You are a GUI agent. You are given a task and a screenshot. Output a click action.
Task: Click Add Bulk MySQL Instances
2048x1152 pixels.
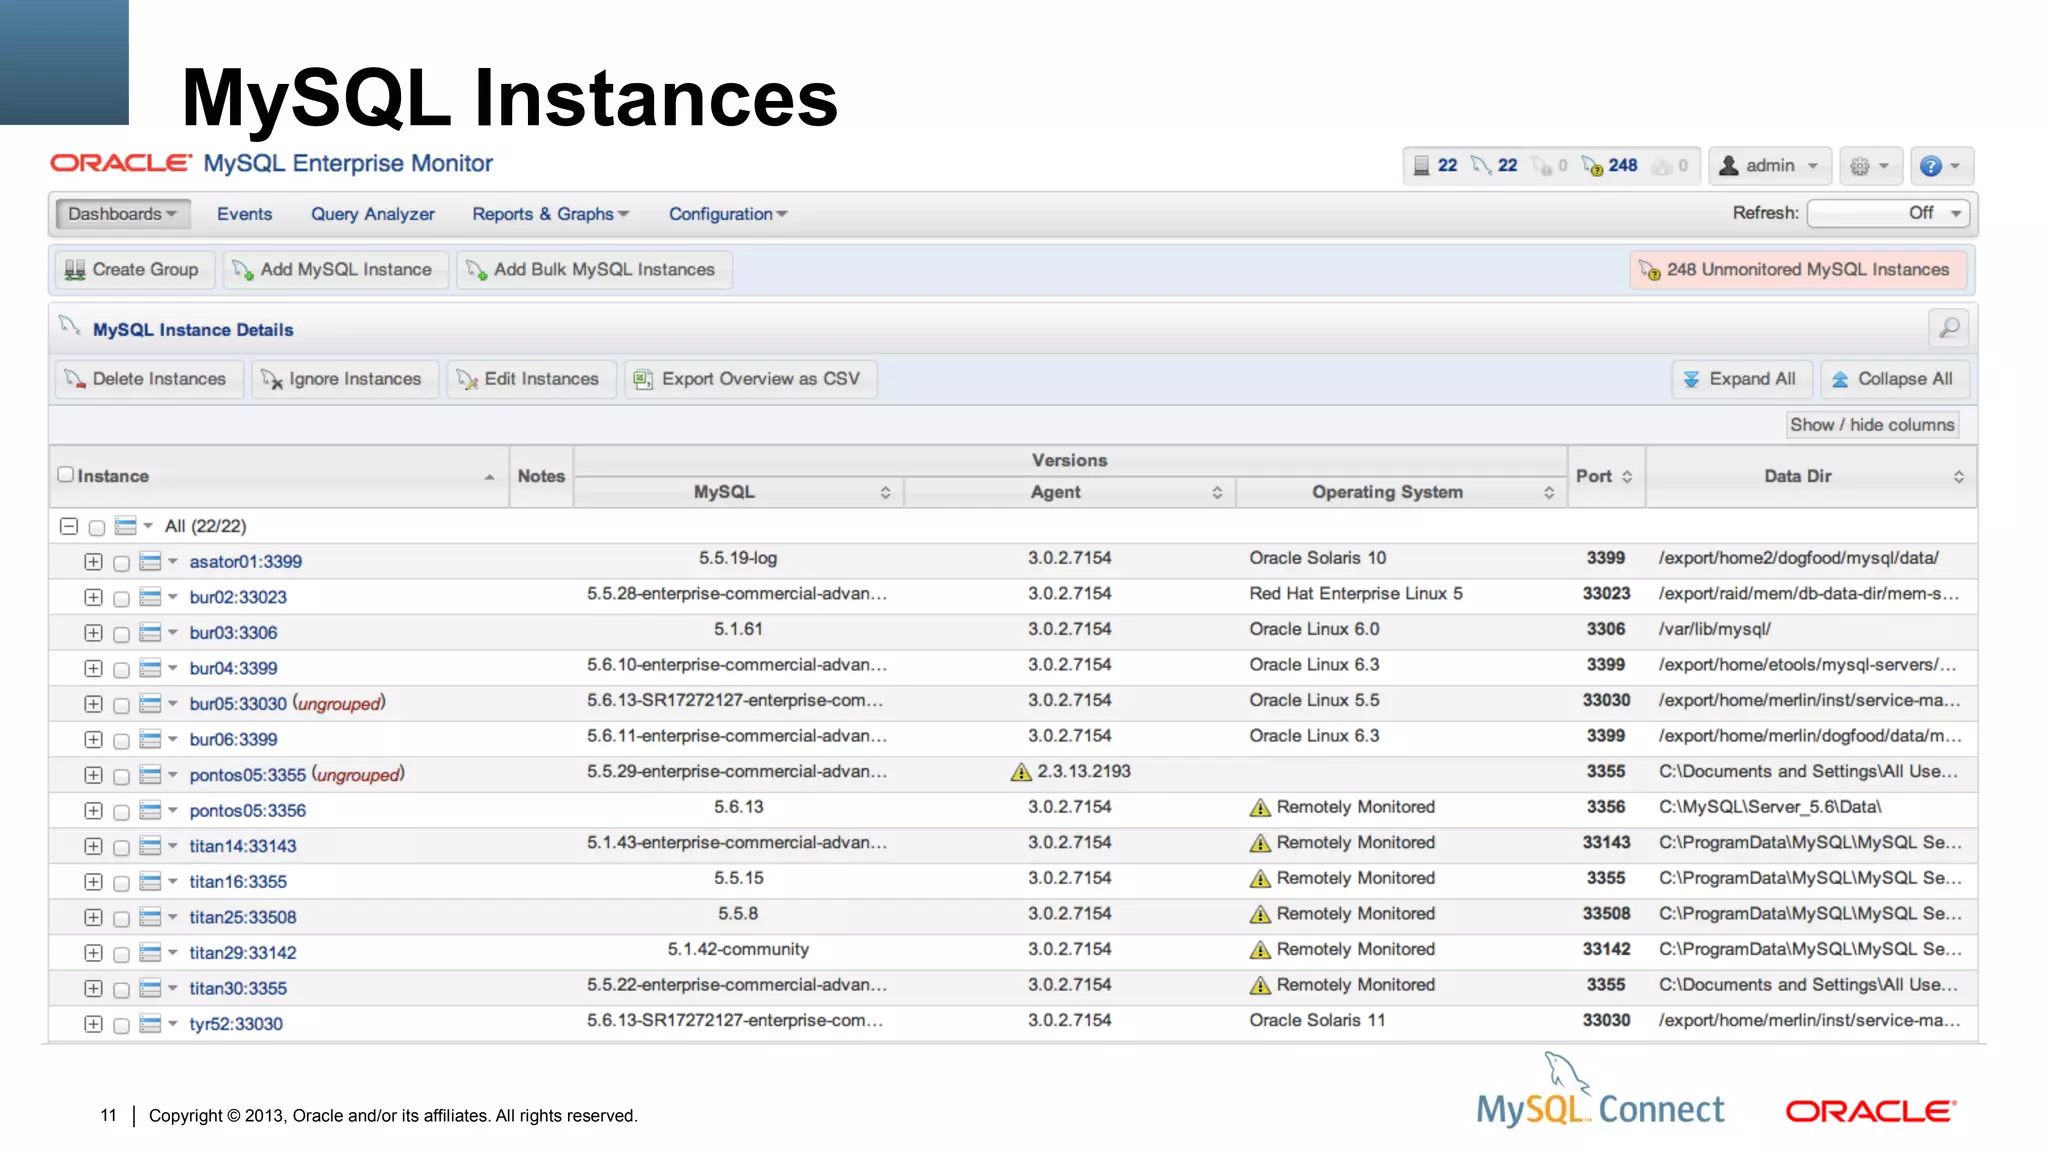pos(593,270)
